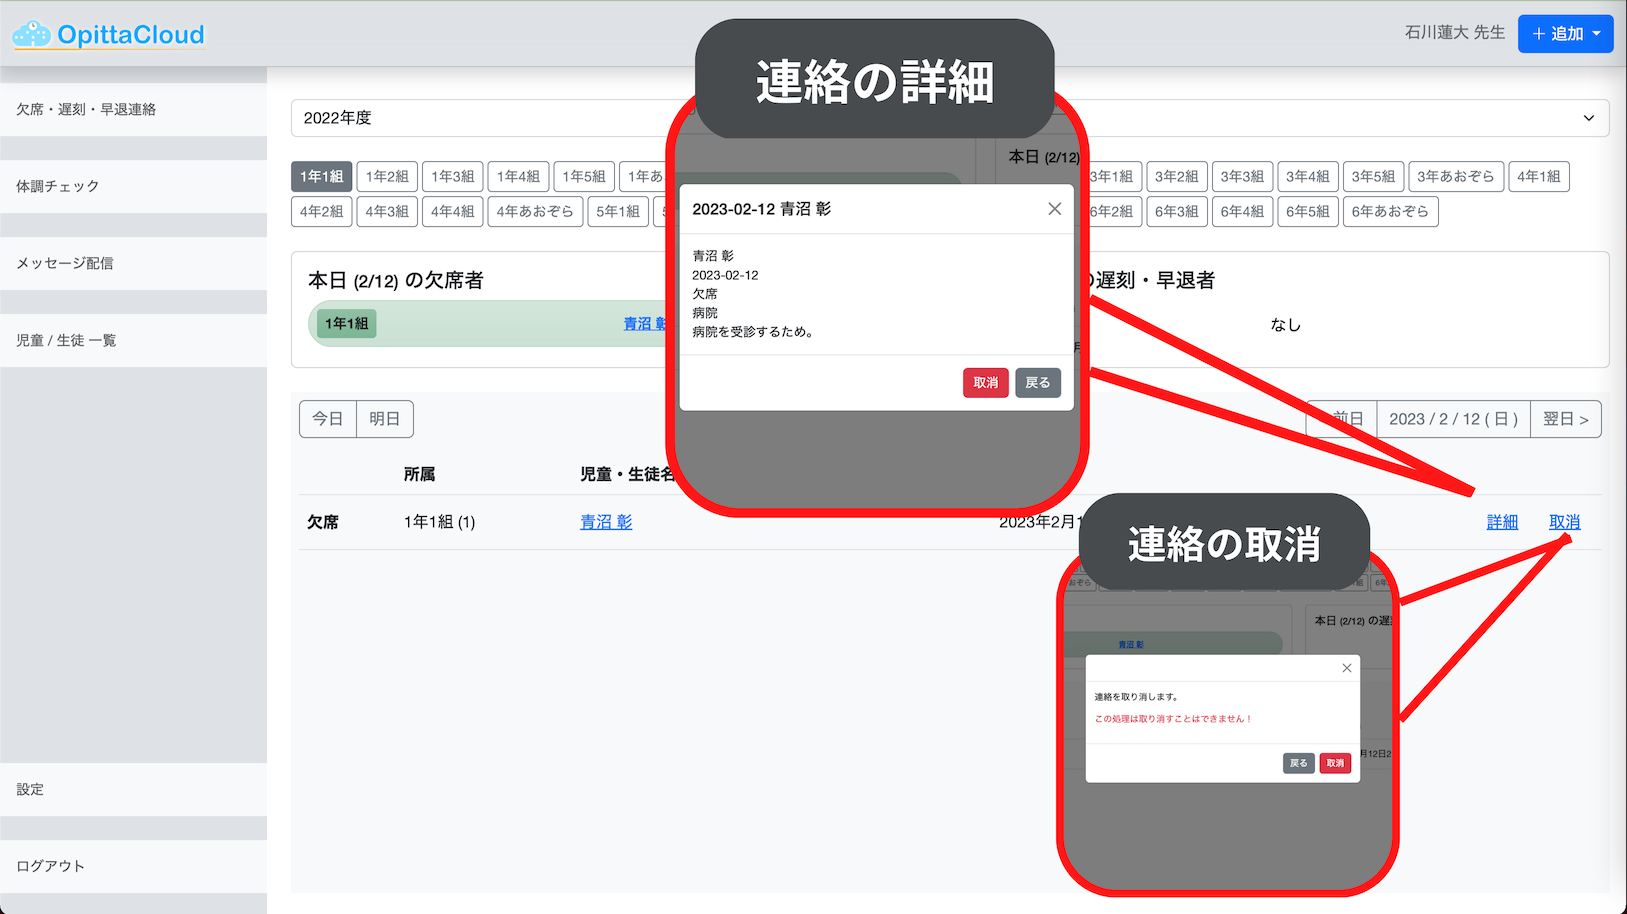Open 児童 / 生徒 一覧 sidebar menu

tap(133, 340)
